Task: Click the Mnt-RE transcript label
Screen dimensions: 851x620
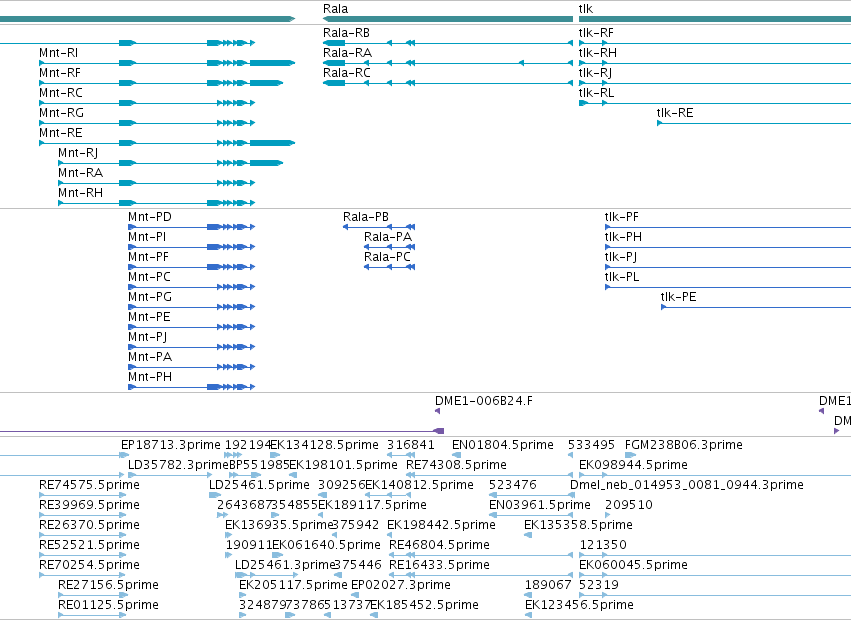Action: (x=61, y=133)
